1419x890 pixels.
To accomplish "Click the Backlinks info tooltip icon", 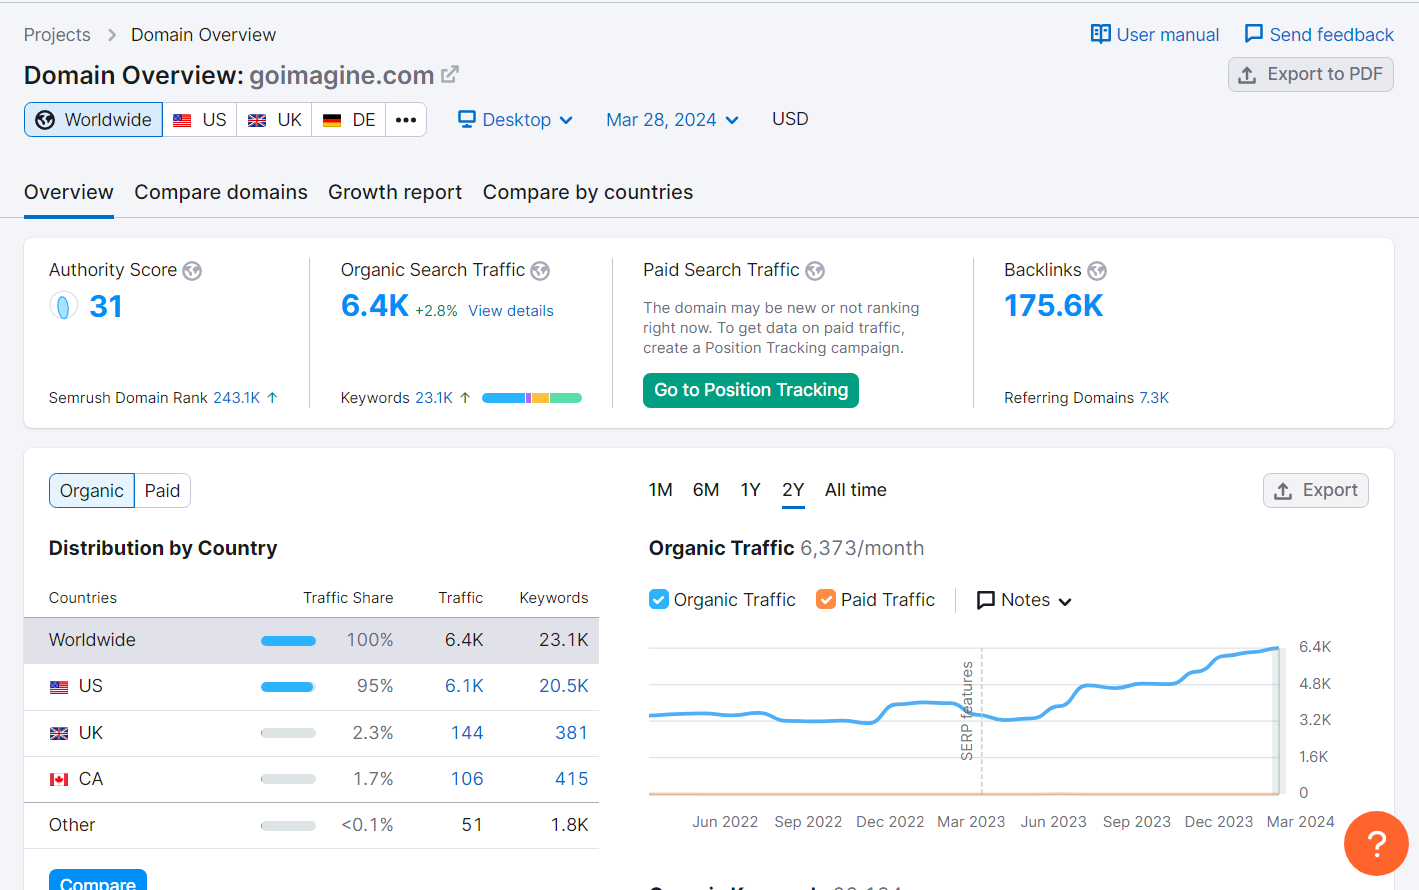I will click(1097, 270).
